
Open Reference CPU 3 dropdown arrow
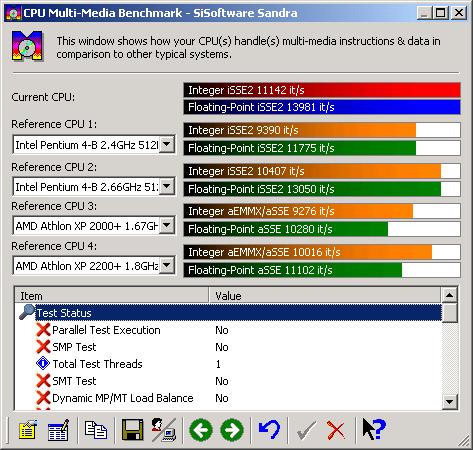click(167, 226)
